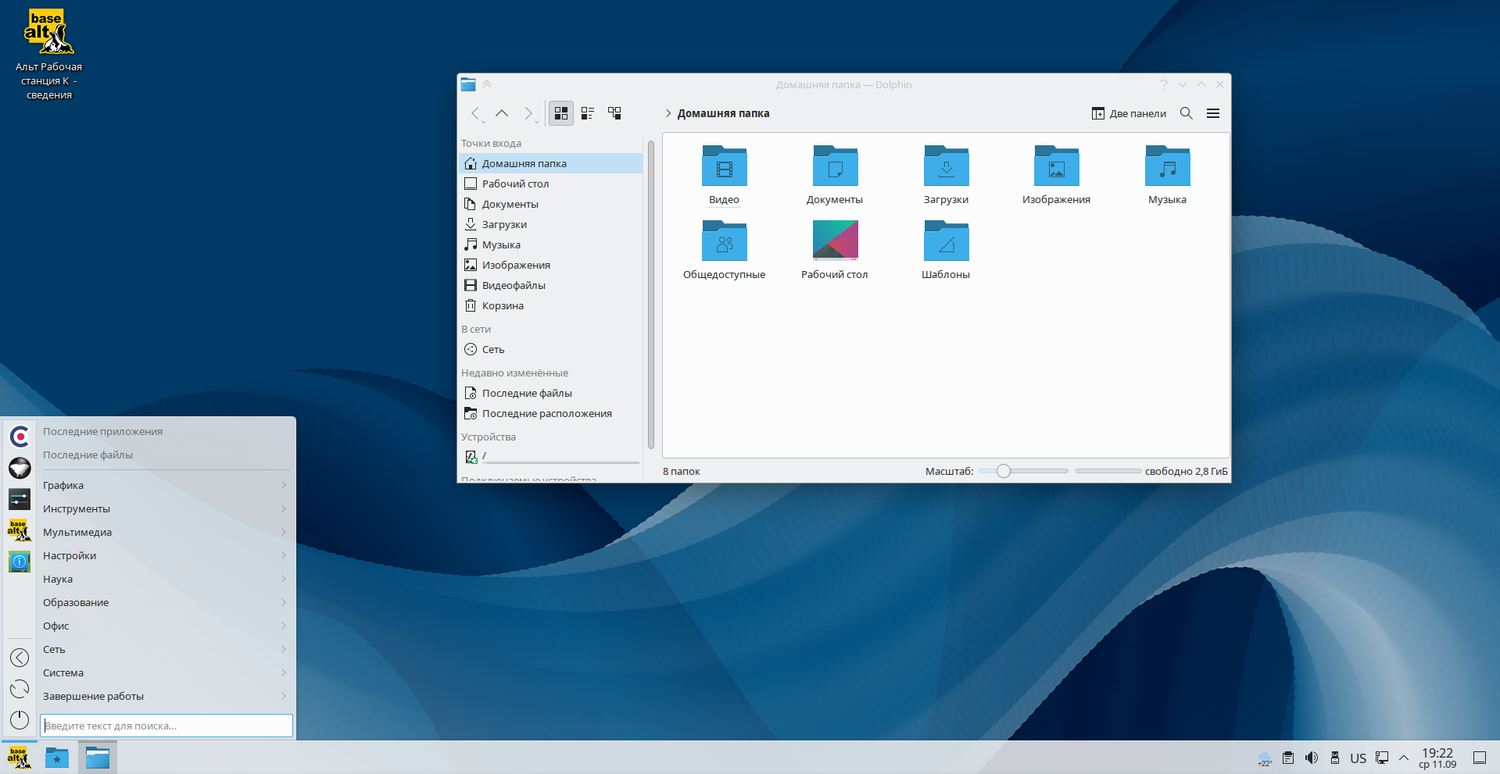The image size is (1500, 774).
Task: Go forward with Dolphin's forward arrow
Action: pyautogui.click(x=529, y=114)
